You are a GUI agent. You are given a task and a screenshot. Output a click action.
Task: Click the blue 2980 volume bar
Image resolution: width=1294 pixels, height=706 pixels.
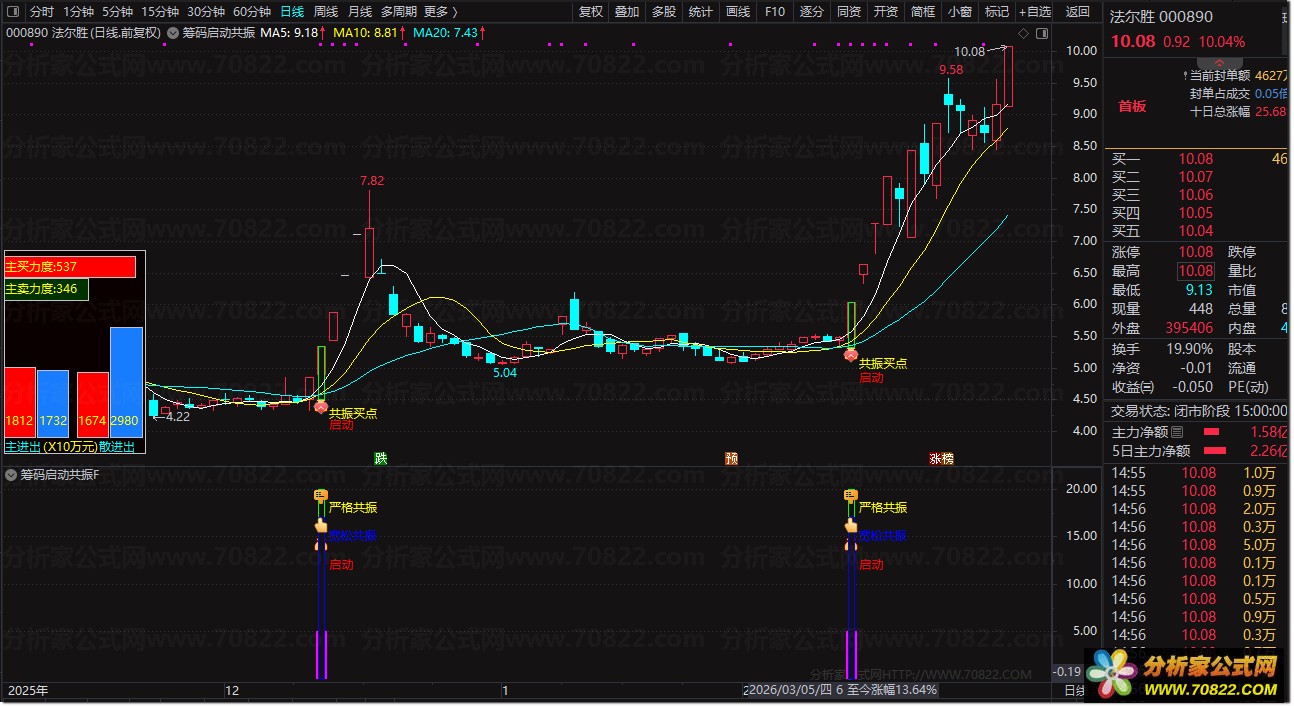[126, 383]
